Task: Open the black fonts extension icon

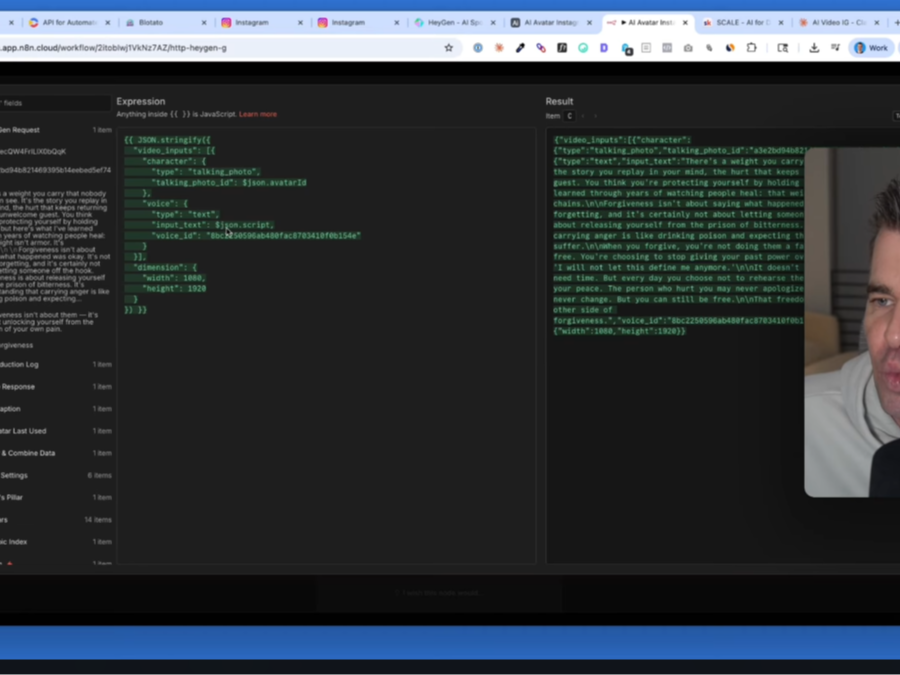Action: tap(562, 48)
